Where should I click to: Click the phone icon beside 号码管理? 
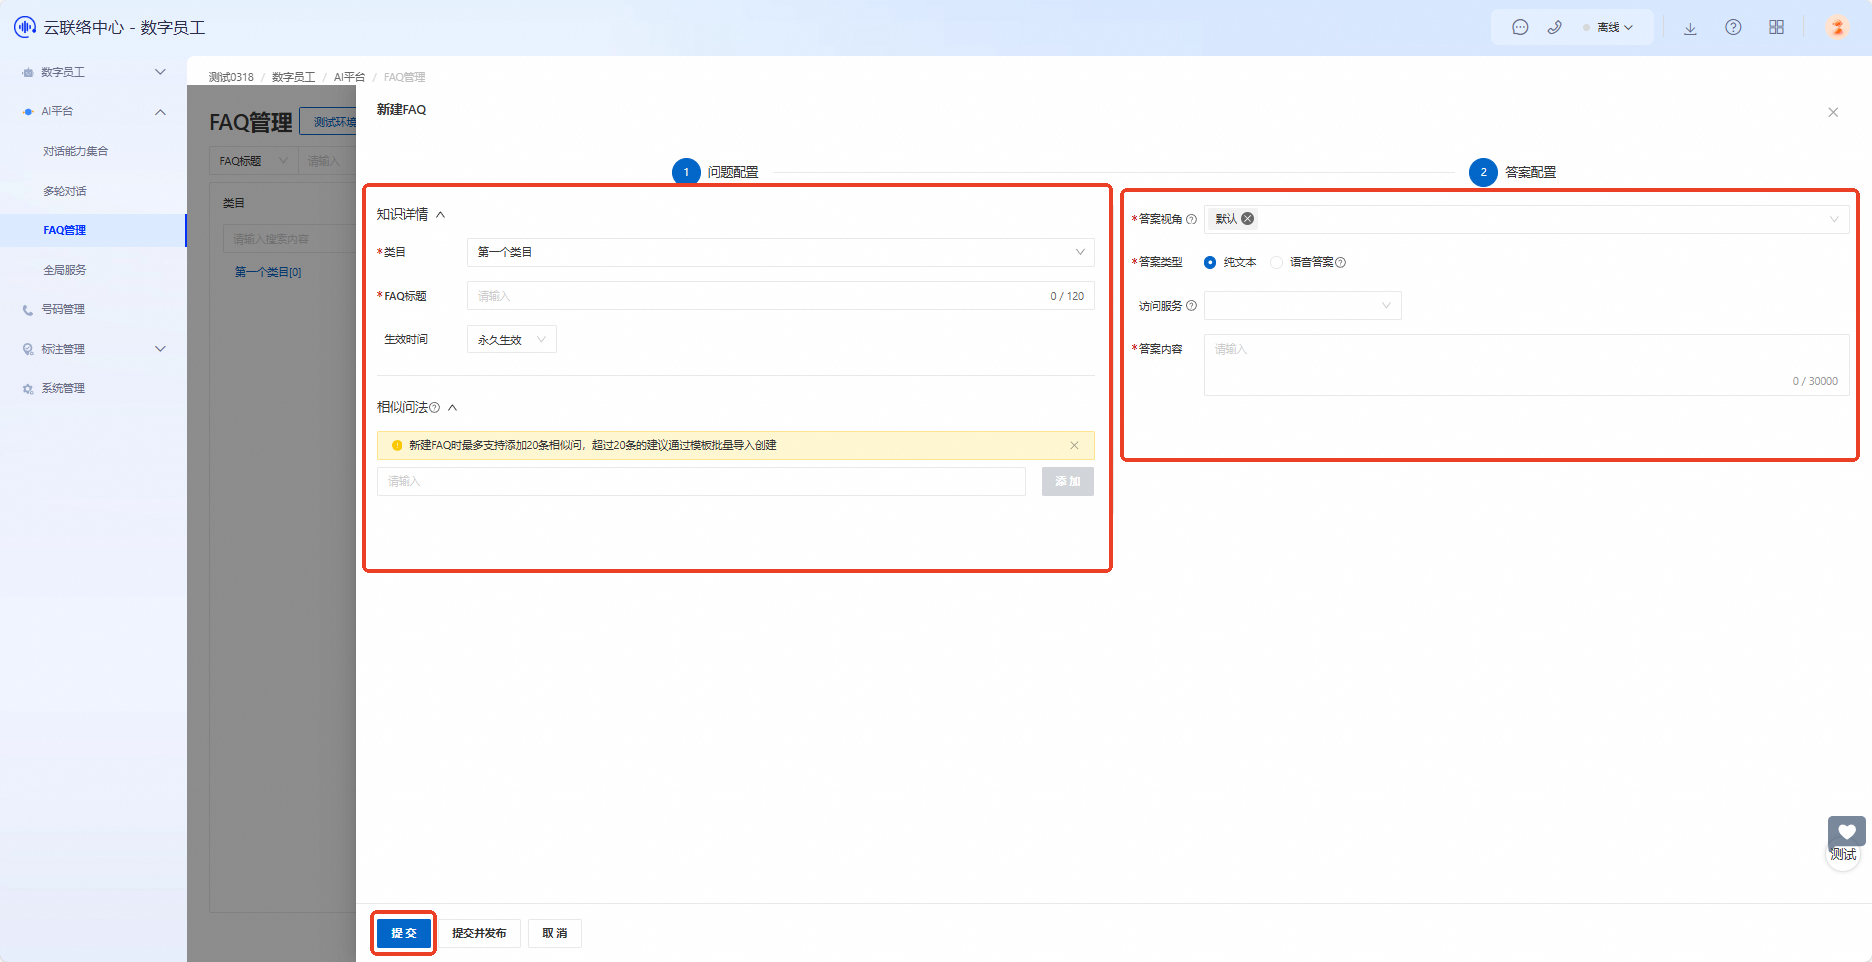28,310
